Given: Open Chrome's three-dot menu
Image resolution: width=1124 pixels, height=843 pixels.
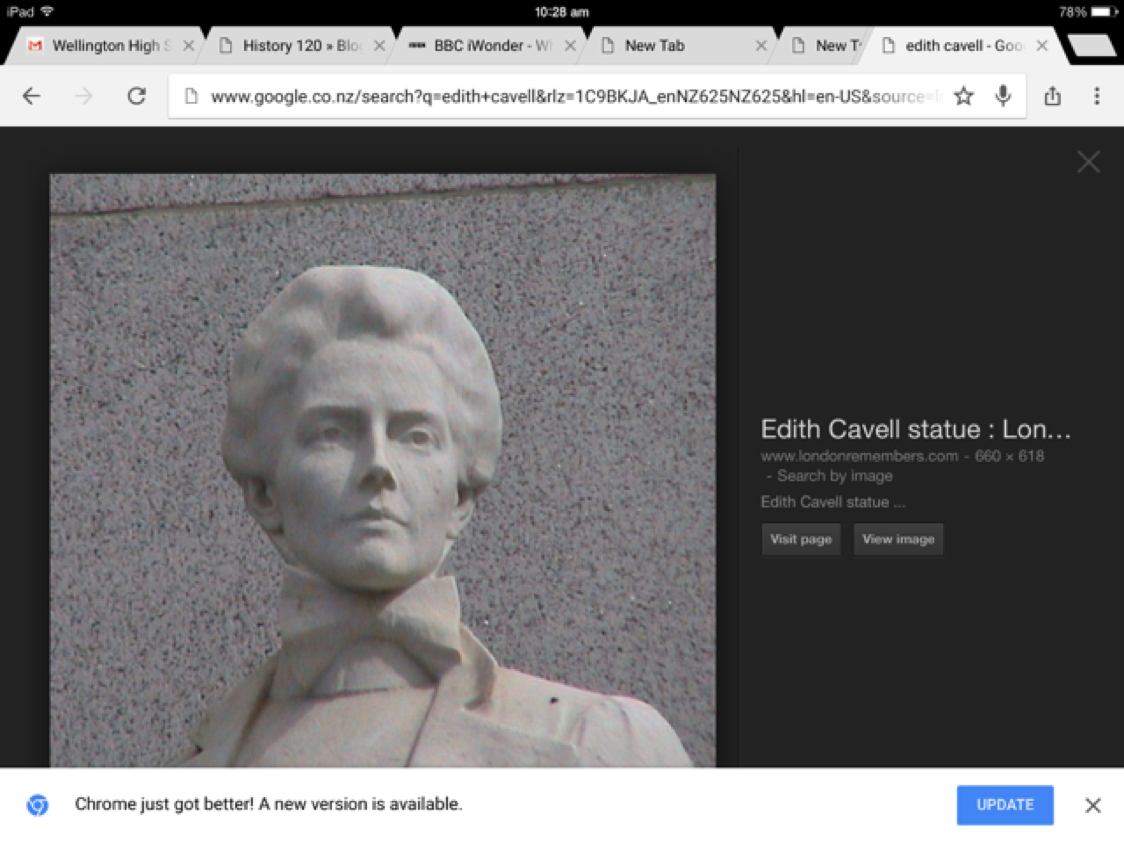Looking at the screenshot, I should (1096, 96).
